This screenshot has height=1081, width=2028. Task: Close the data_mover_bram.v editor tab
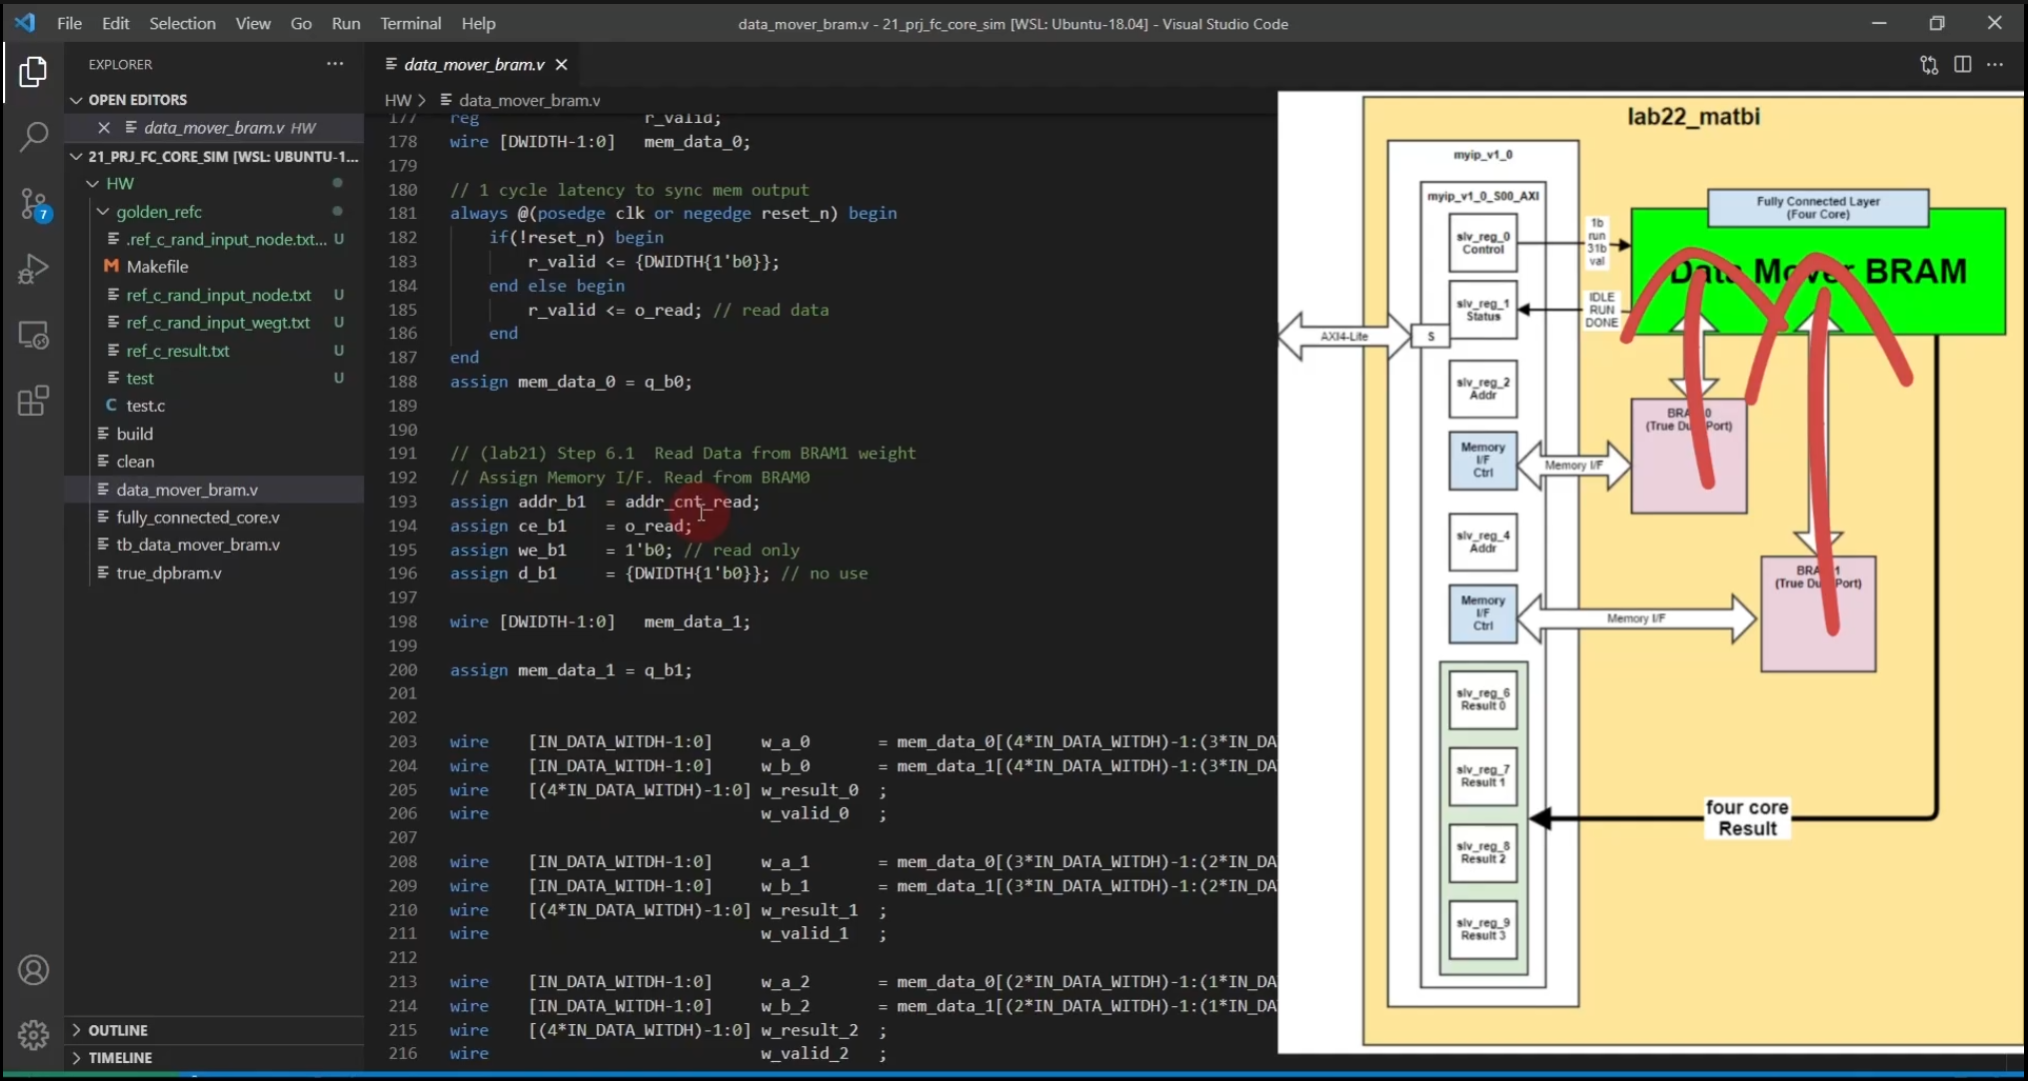(x=562, y=64)
